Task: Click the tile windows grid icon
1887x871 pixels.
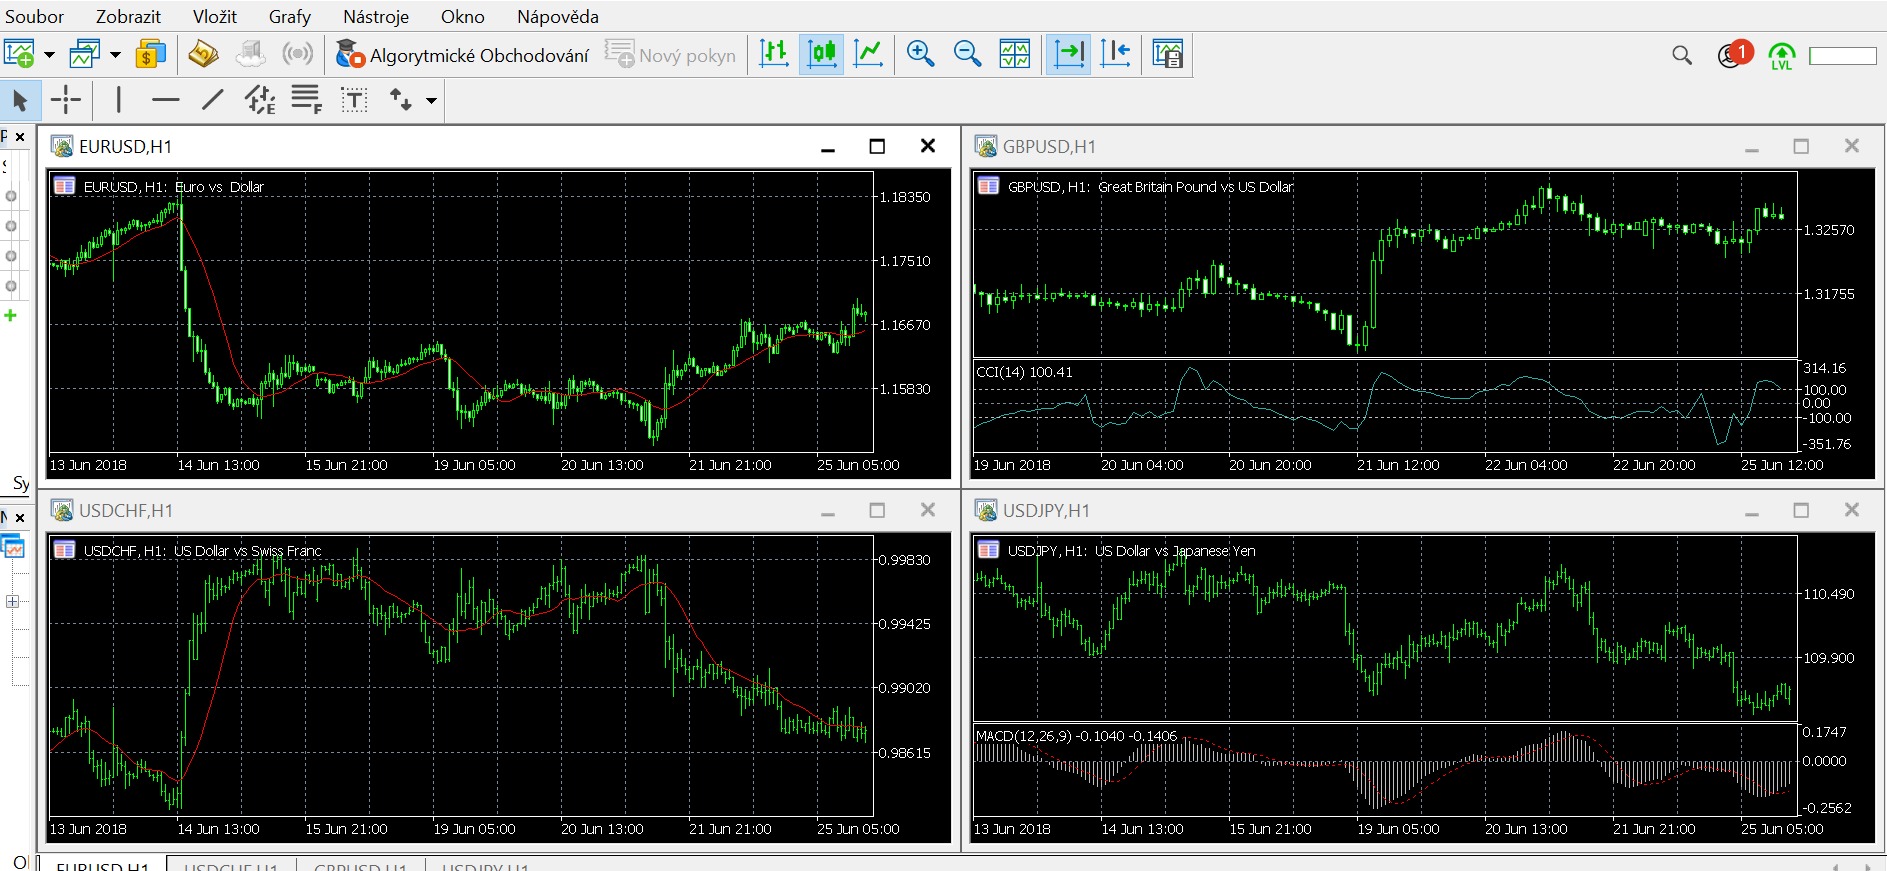Action: pyautogui.click(x=1014, y=54)
